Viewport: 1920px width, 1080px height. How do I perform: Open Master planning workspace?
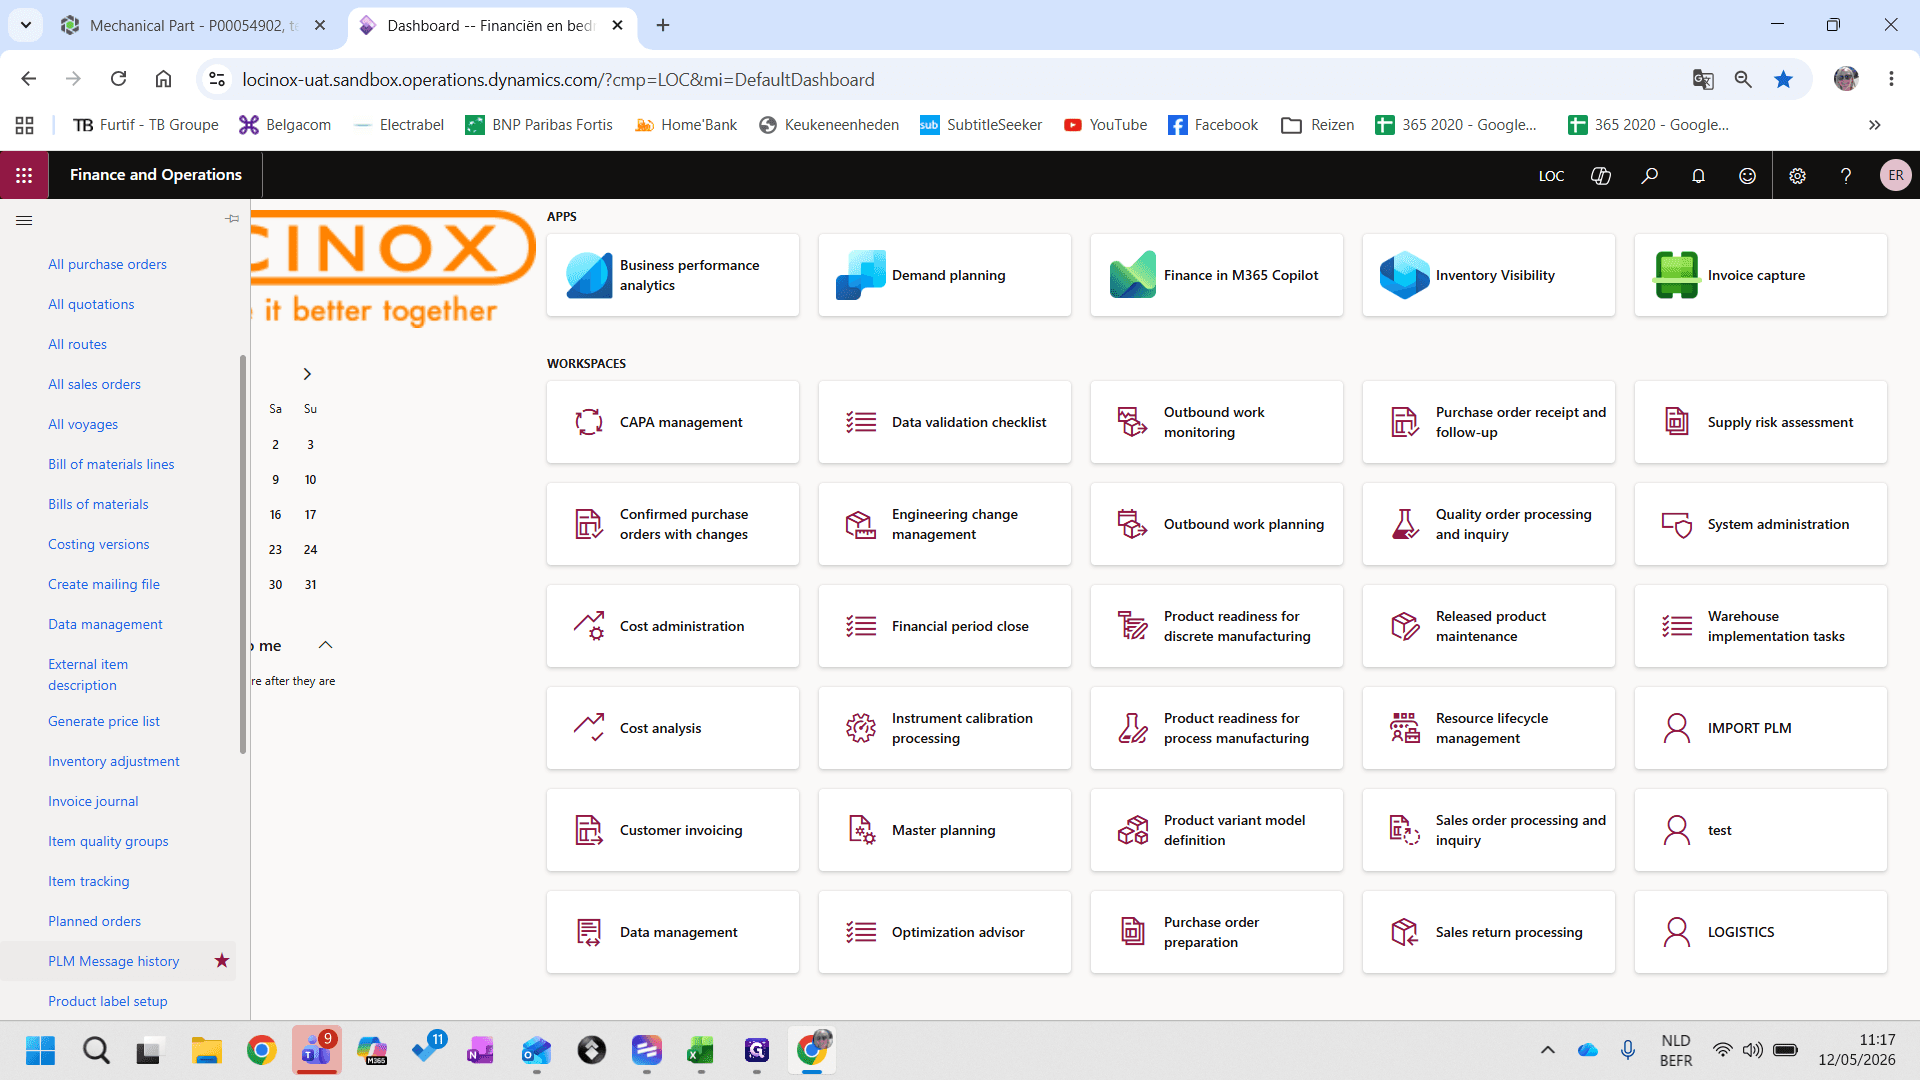click(945, 830)
